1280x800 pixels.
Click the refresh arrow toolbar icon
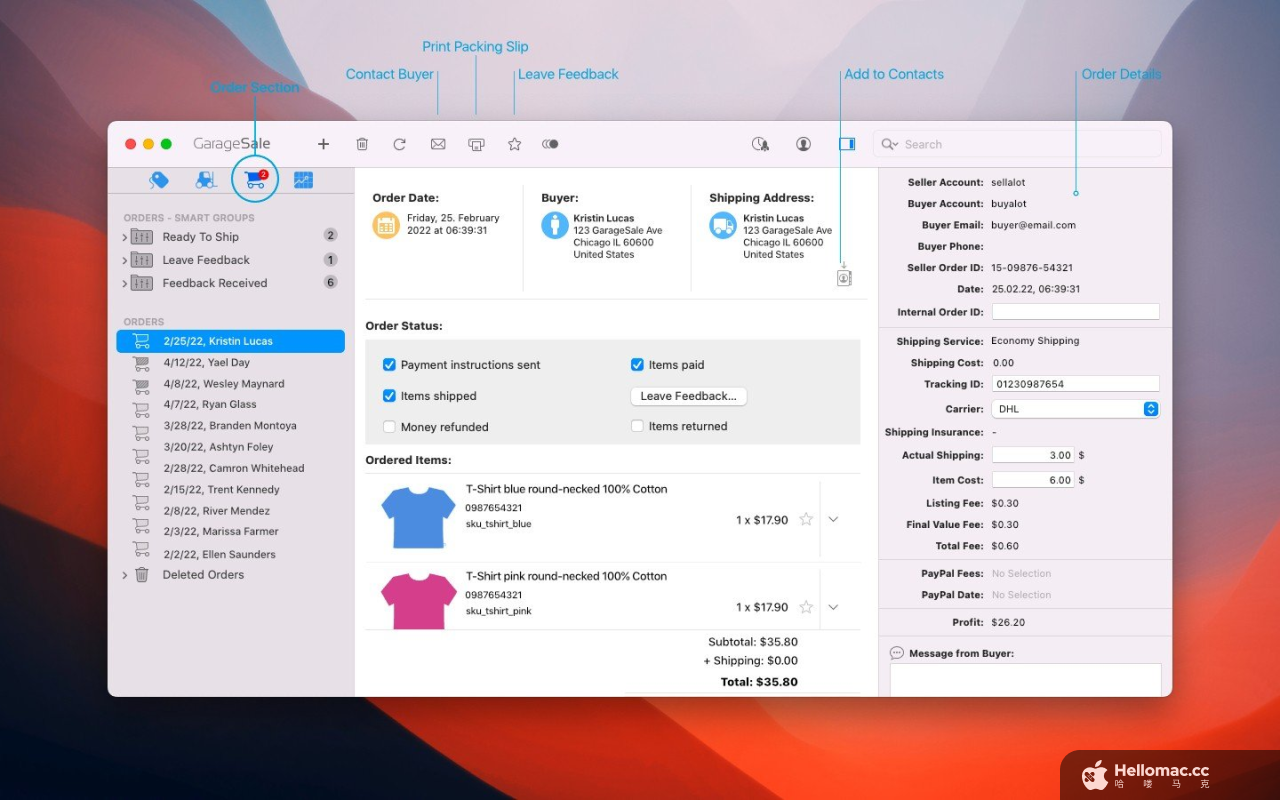(399, 144)
